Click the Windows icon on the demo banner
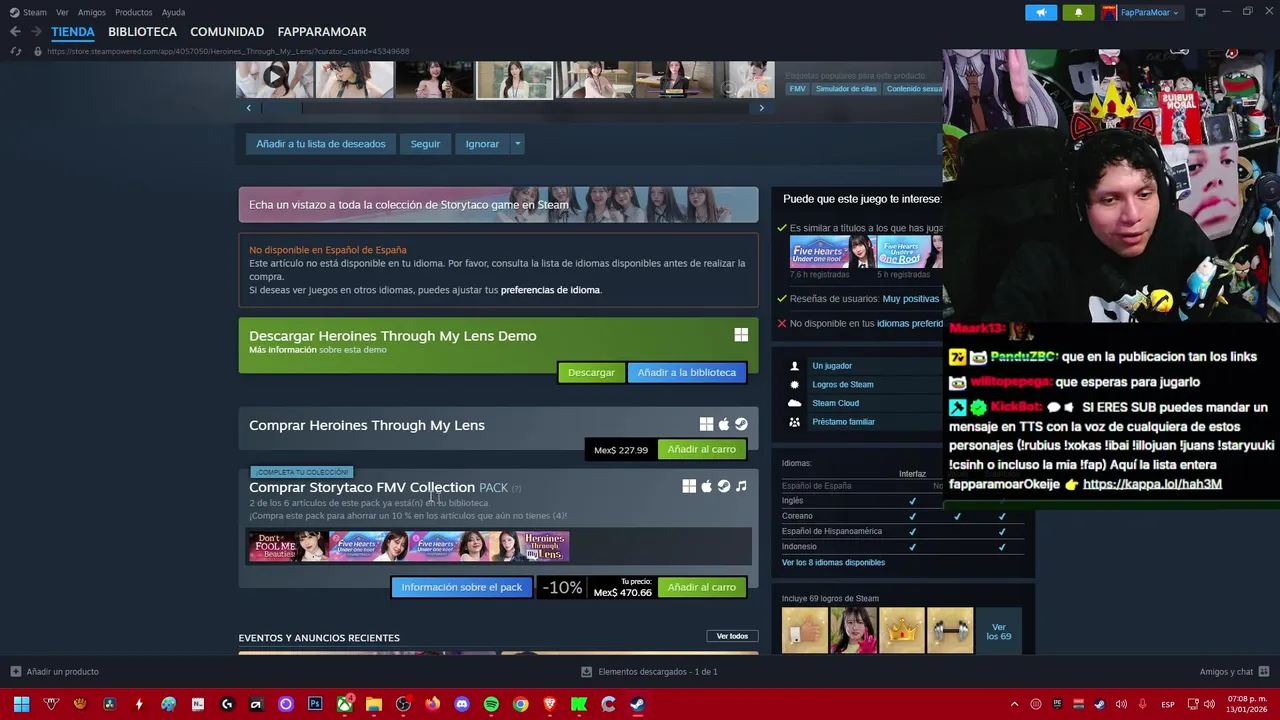Image resolution: width=1280 pixels, height=720 pixels. pyautogui.click(x=741, y=335)
